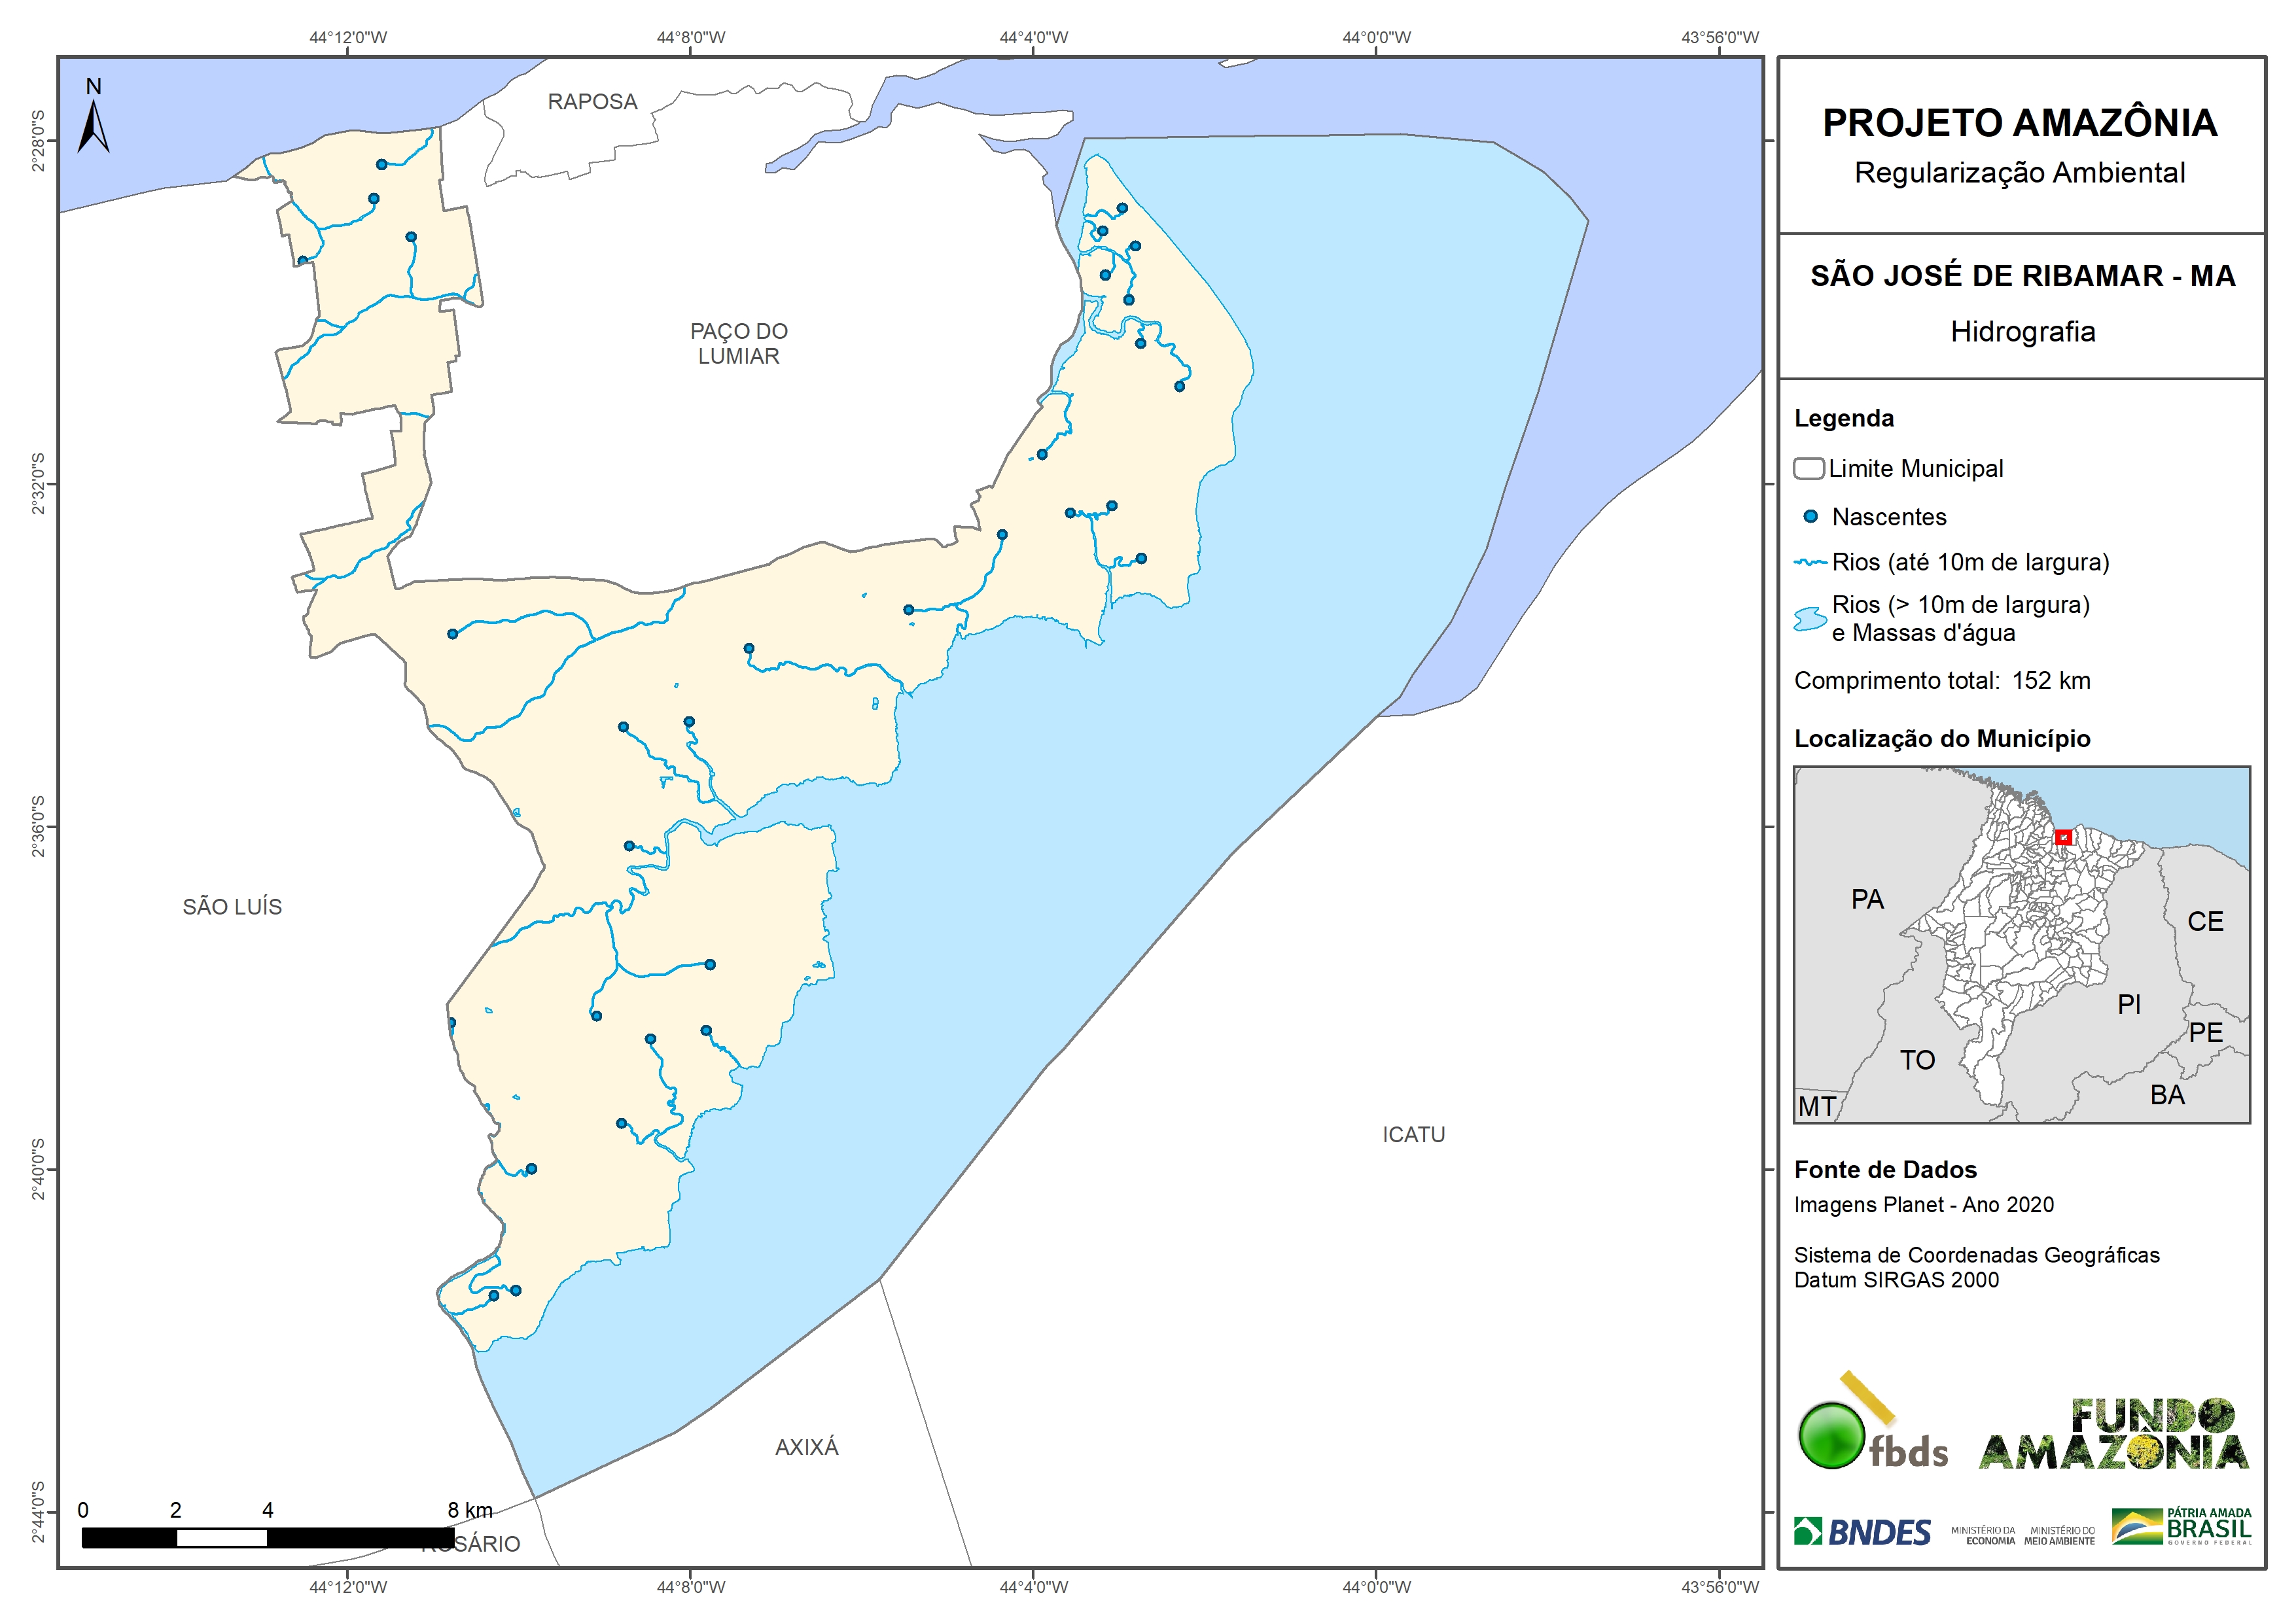The image size is (2296, 1623).
Task: Click the SÃO LUÍS map label
Action: [x=232, y=907]
